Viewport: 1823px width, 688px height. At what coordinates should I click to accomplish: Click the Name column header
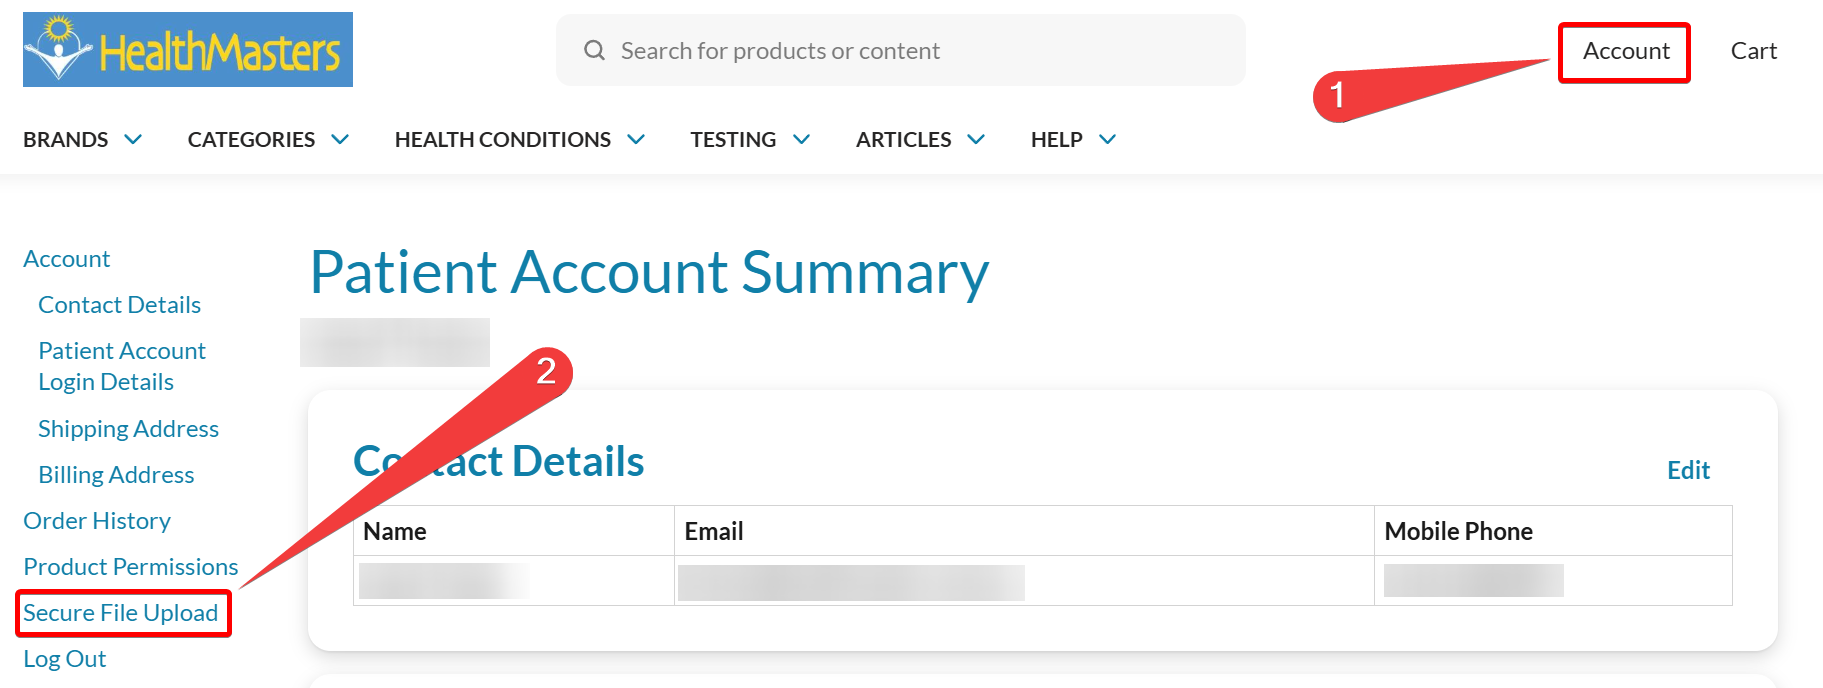click(x=395, y=531)
